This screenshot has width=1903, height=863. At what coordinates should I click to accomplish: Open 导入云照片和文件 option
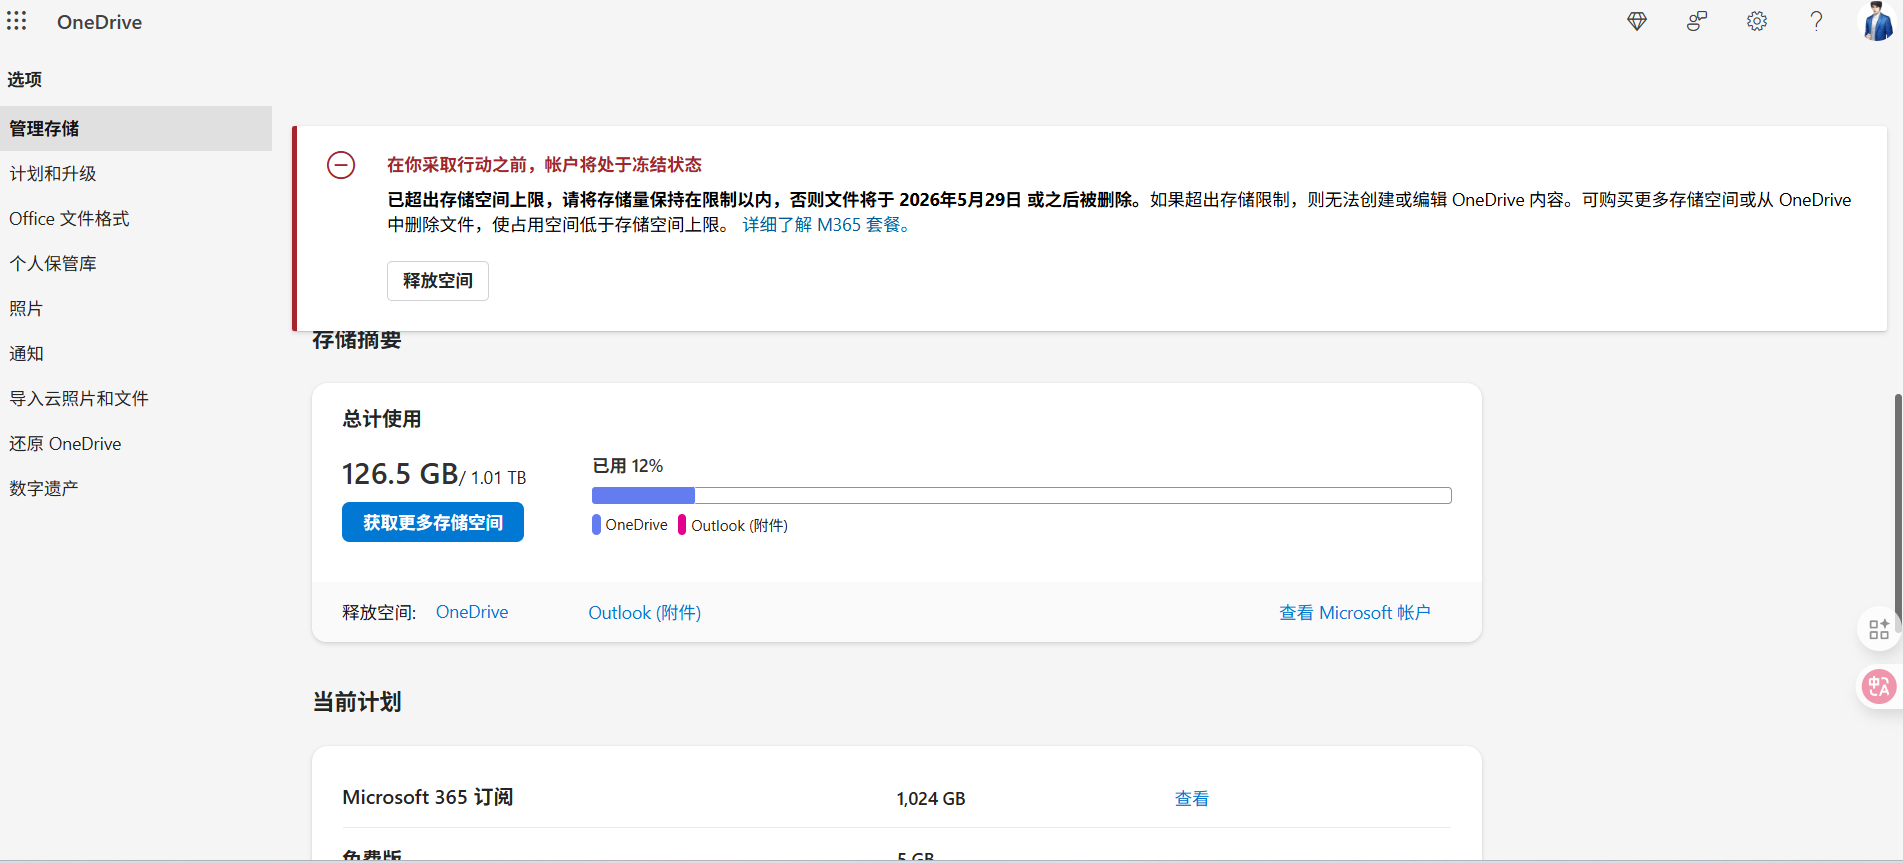click(136, 398)
